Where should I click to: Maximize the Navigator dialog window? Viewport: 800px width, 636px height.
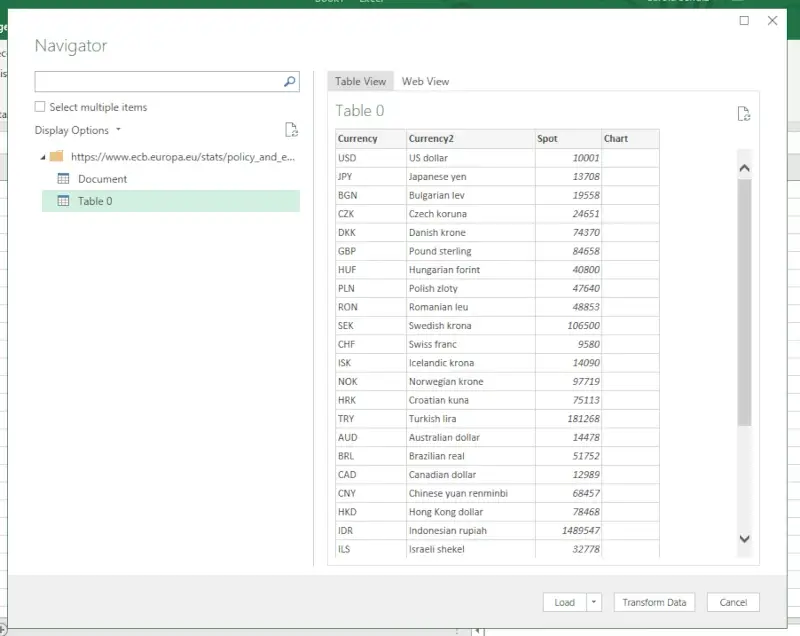pos(744,20)
